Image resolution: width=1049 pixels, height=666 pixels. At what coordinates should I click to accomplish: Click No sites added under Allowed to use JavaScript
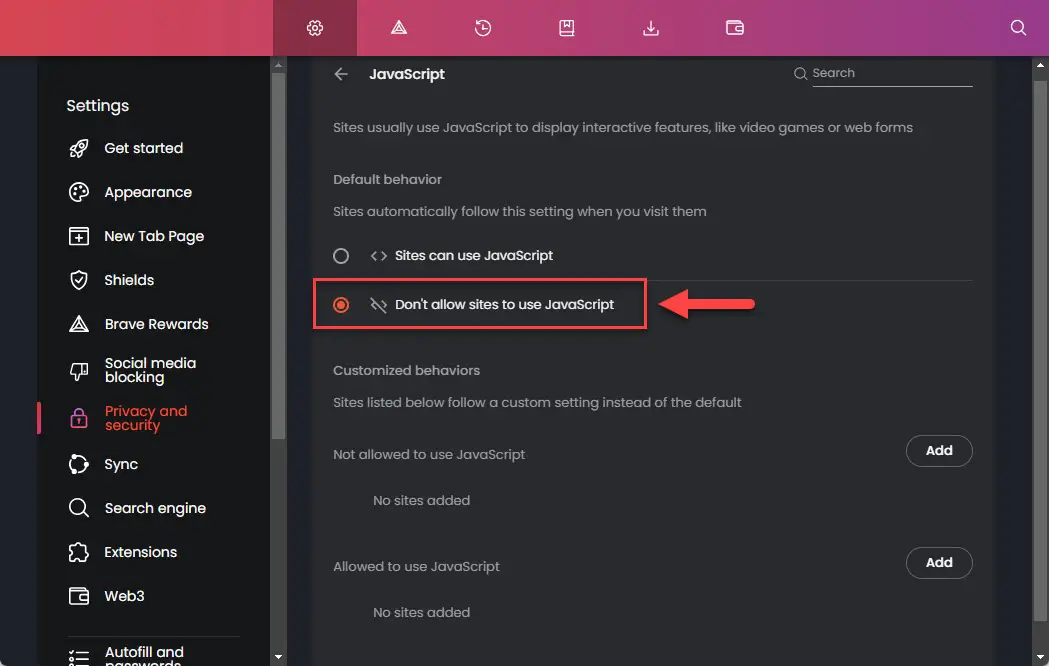pos(421,613)
